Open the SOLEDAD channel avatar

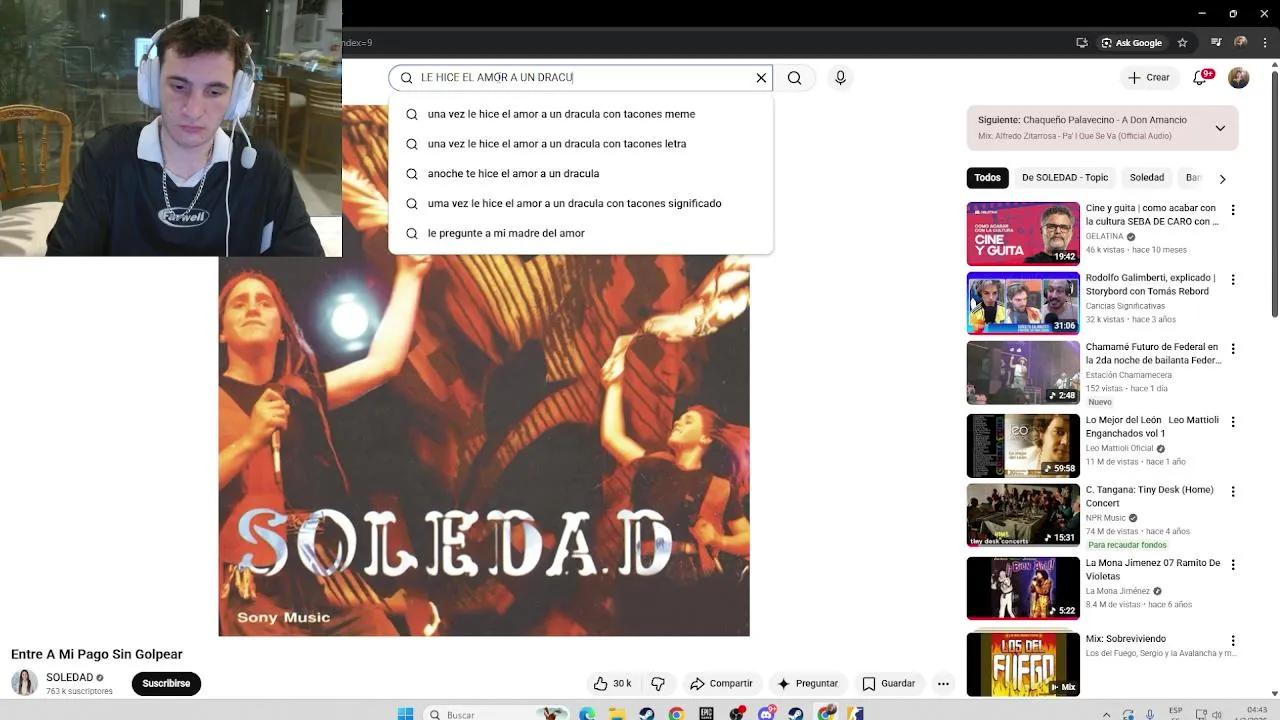[24, 683]
